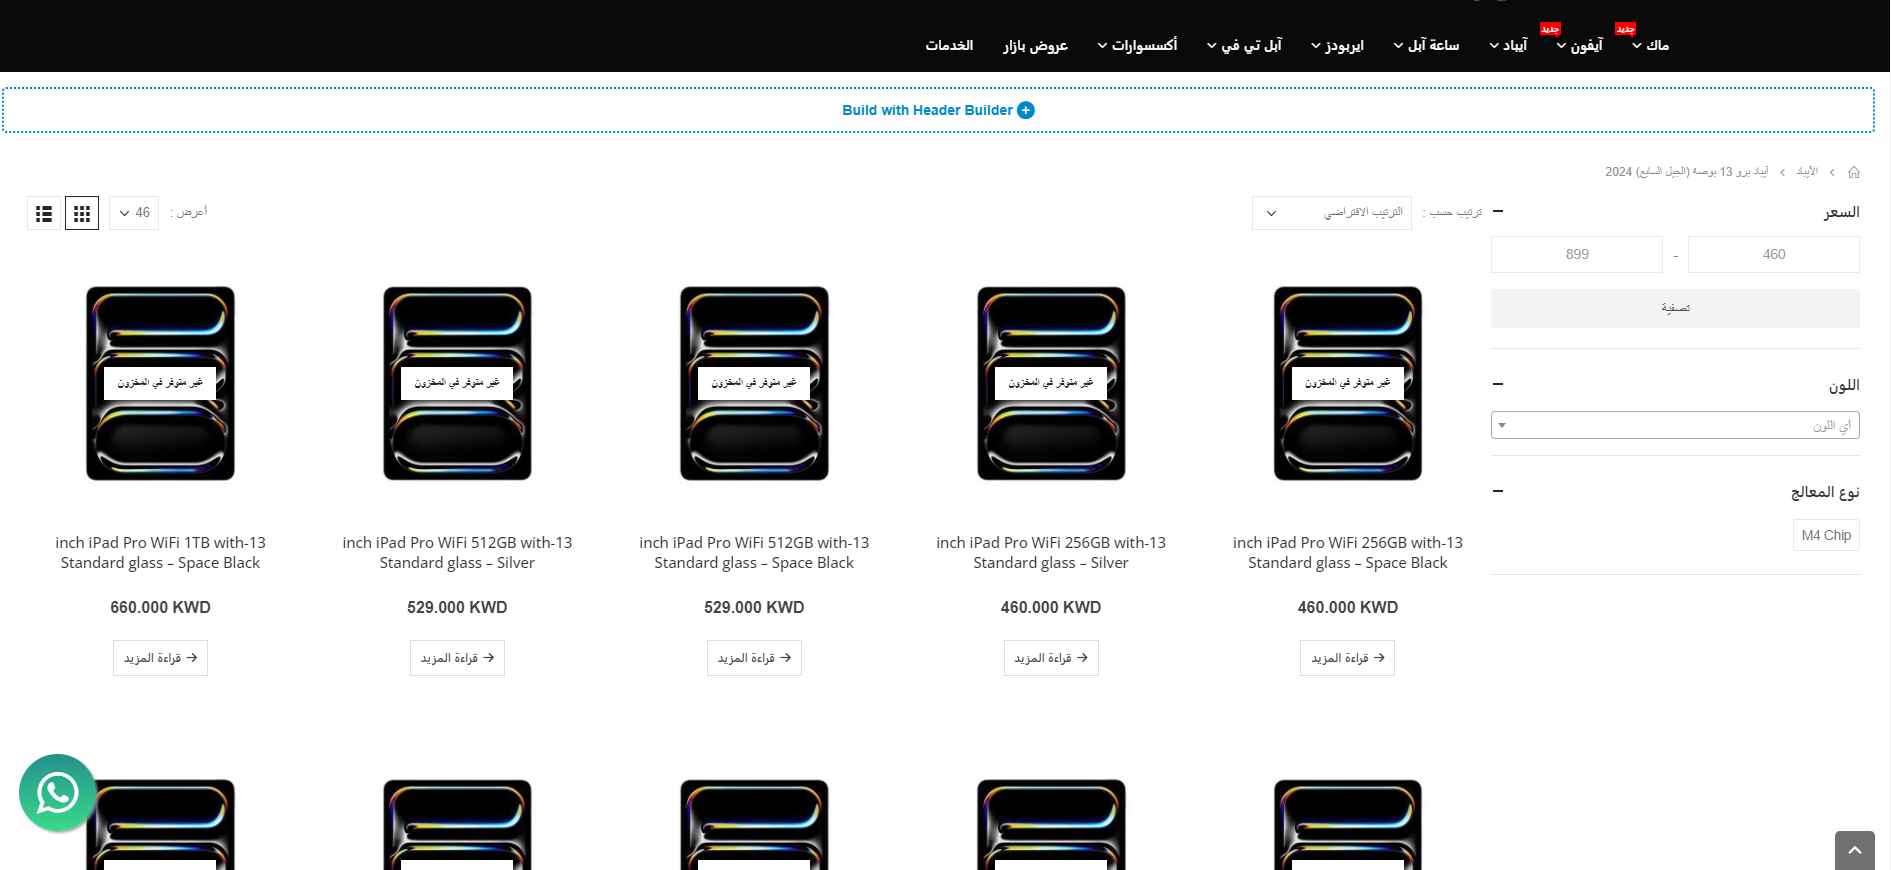
Task: Switch to list view layout
Action: click(x=44, y=213)
